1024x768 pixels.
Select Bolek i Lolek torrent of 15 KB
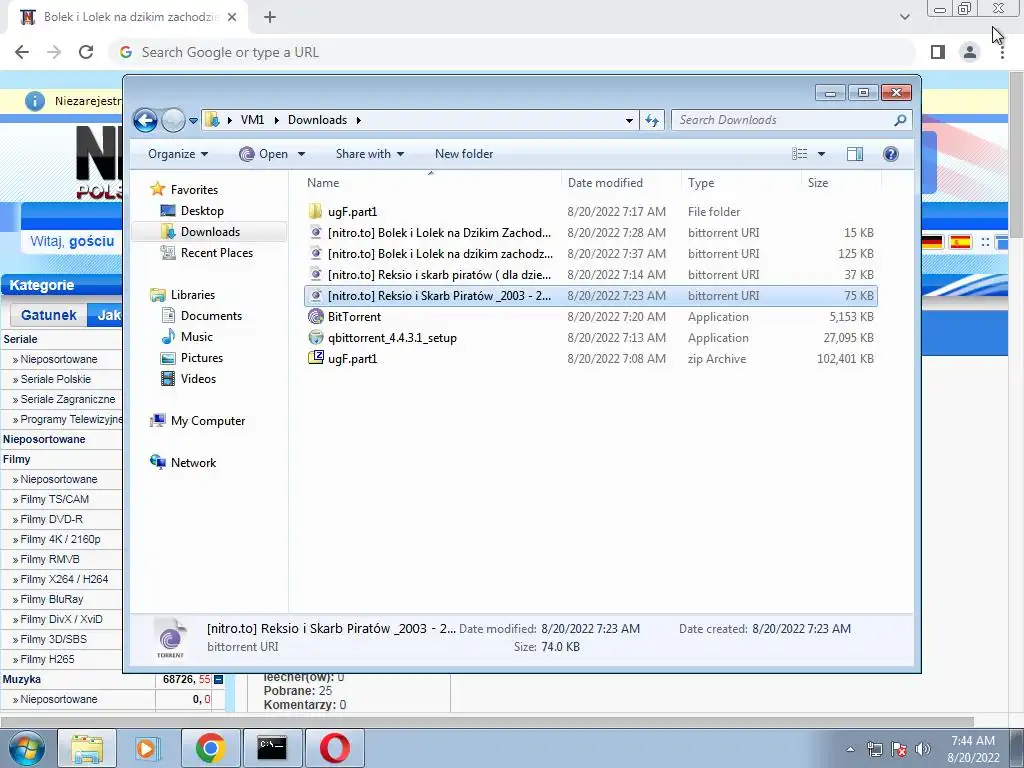point(590,232)
